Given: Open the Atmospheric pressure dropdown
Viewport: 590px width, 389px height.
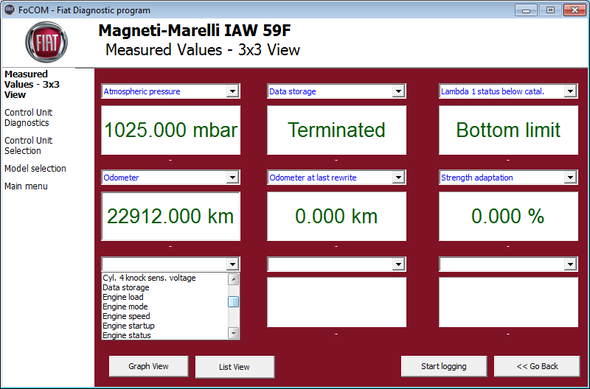Looking at the screenshot, I should coord(232,91).
